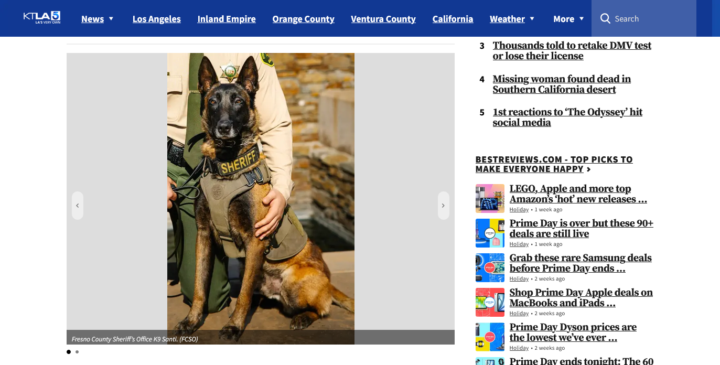720x365 pixels.
Task: Open "1st reactions to 'The Odyssey'" headline
Action: (567, 118)
